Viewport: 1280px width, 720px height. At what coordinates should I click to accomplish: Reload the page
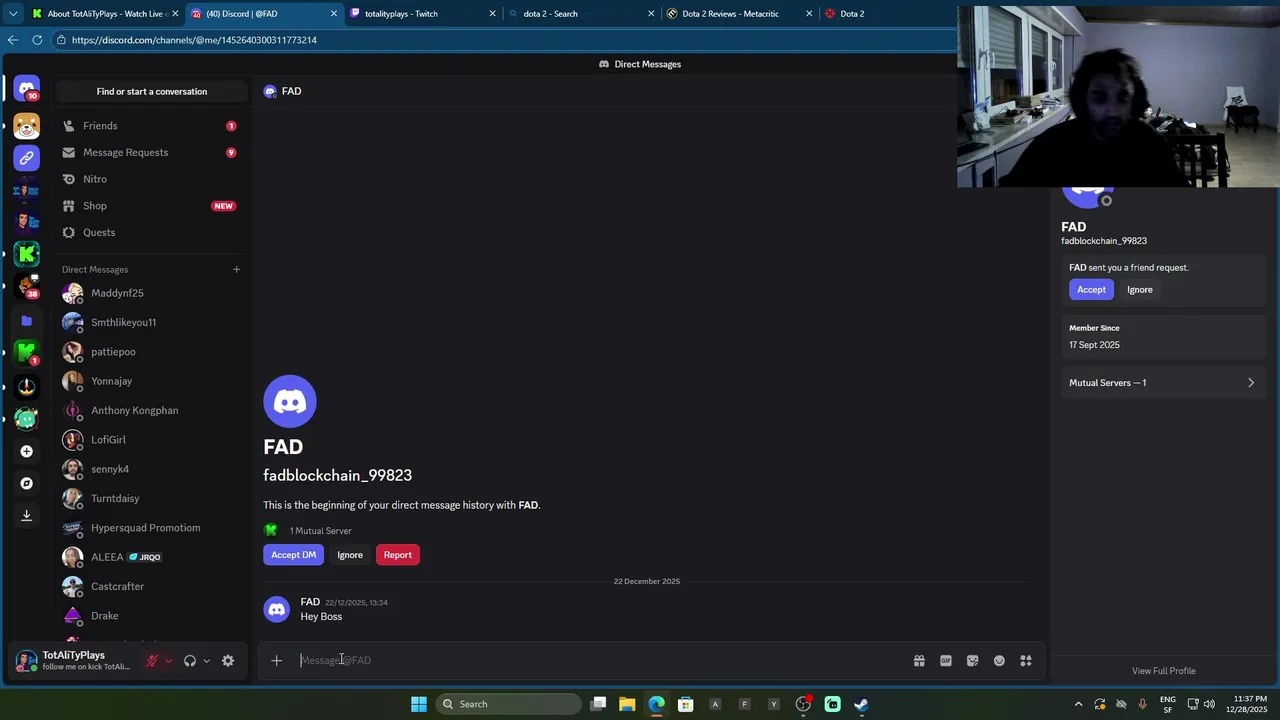[x=37, y=40]
